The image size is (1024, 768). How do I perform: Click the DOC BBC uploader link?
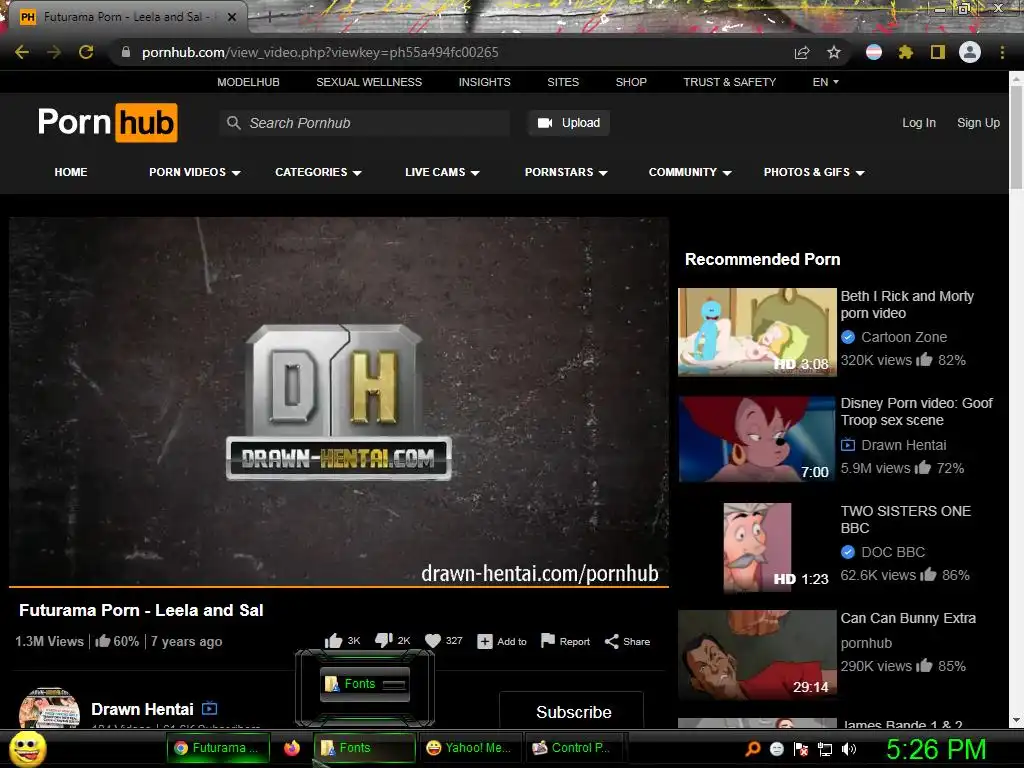[893, 552]
